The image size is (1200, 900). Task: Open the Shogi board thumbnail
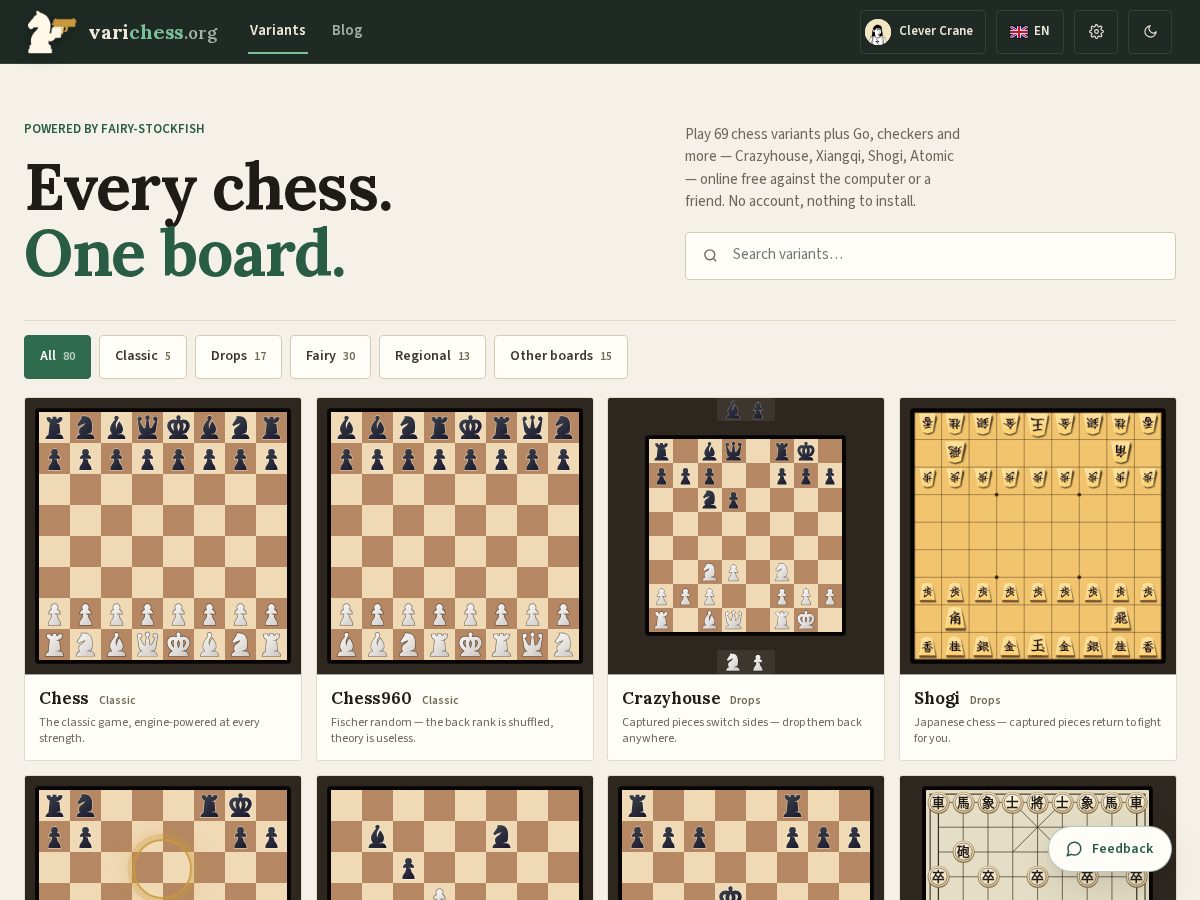tap(1038, 536)
